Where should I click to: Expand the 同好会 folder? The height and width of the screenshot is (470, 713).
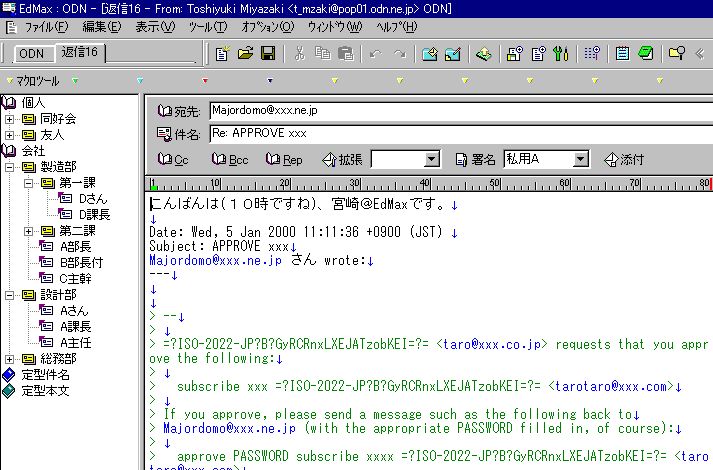coord(9,119)
